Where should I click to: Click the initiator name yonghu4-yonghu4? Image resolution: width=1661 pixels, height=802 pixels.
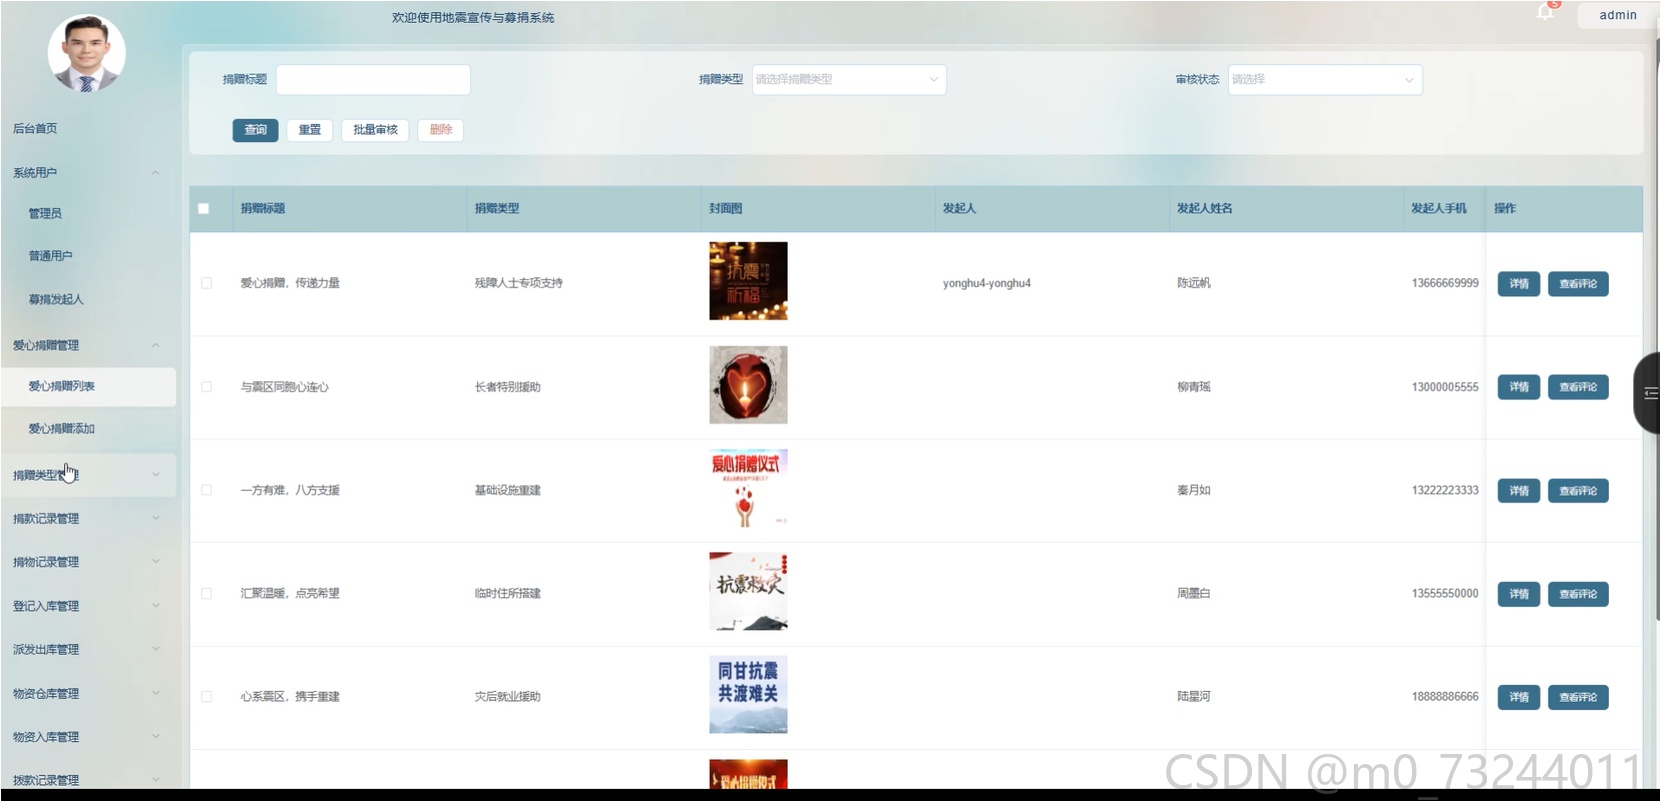pos(986,284)
